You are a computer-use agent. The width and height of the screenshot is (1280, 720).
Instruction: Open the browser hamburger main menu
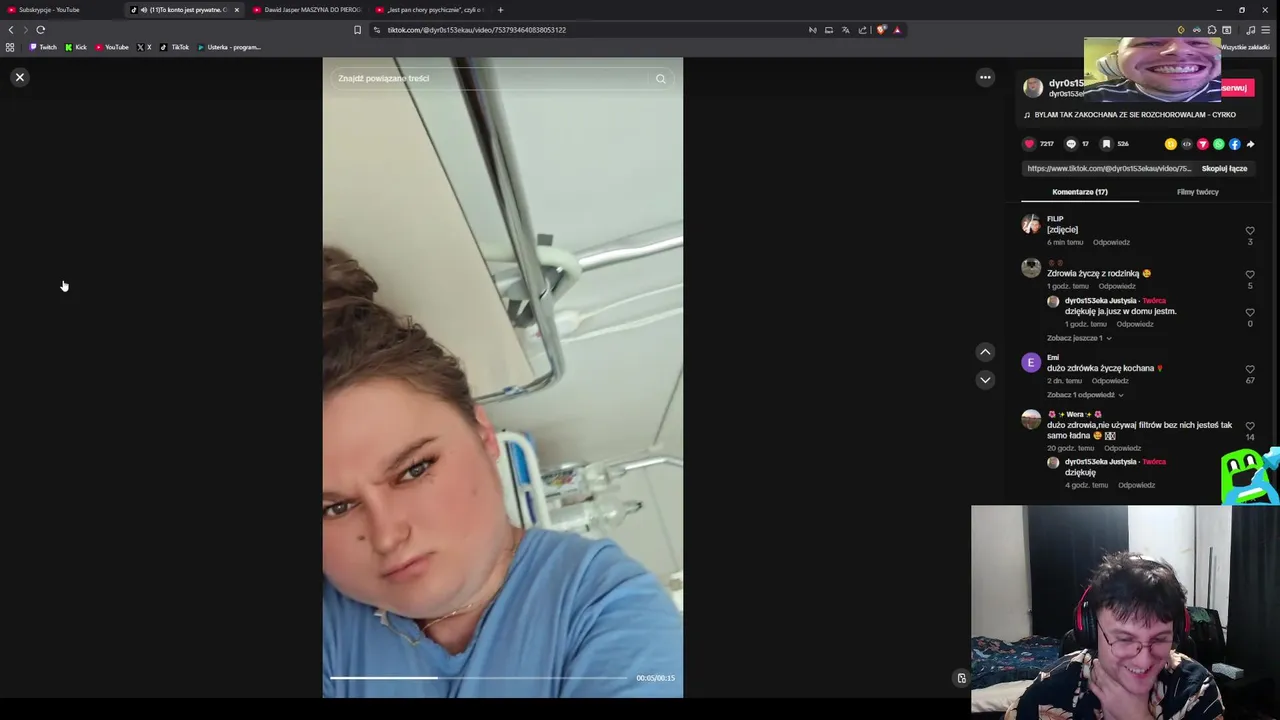[x=1265, y=30]
